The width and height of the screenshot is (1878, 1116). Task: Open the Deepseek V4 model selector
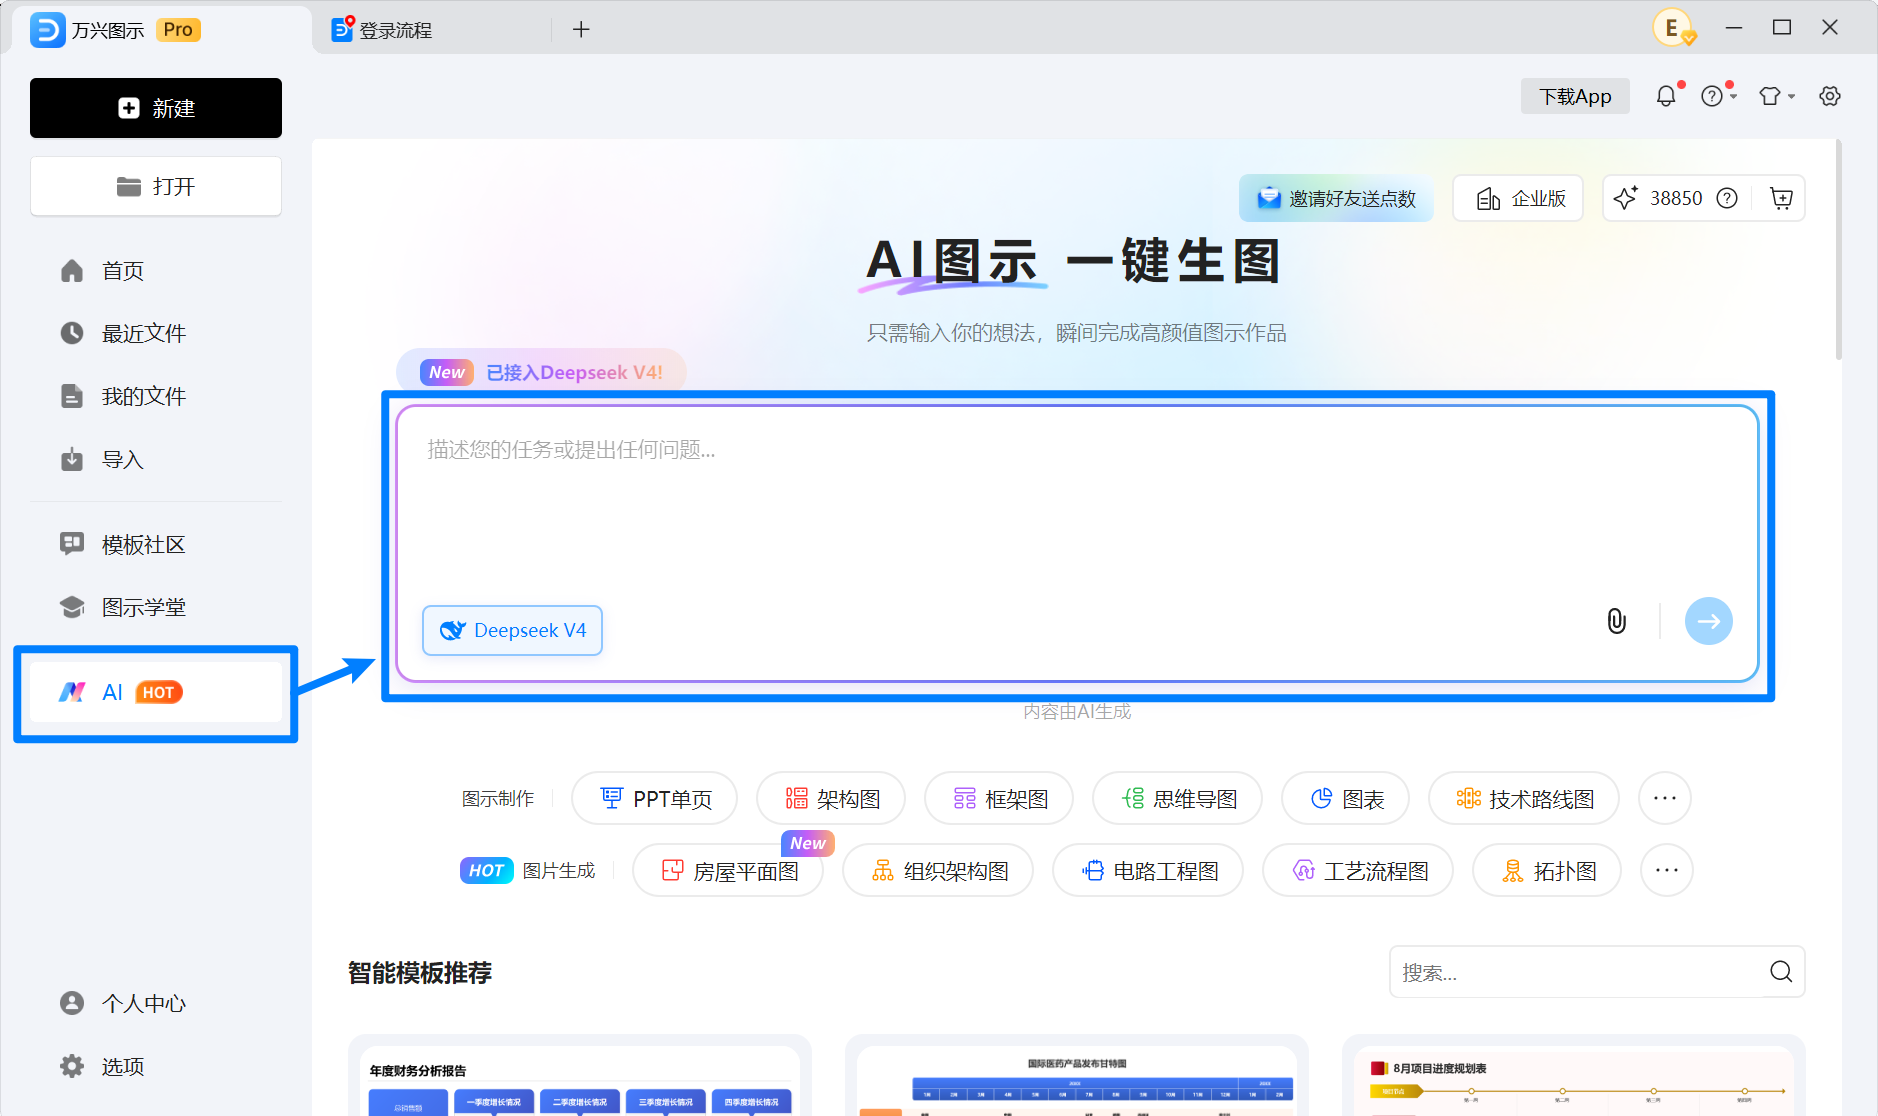512,630
